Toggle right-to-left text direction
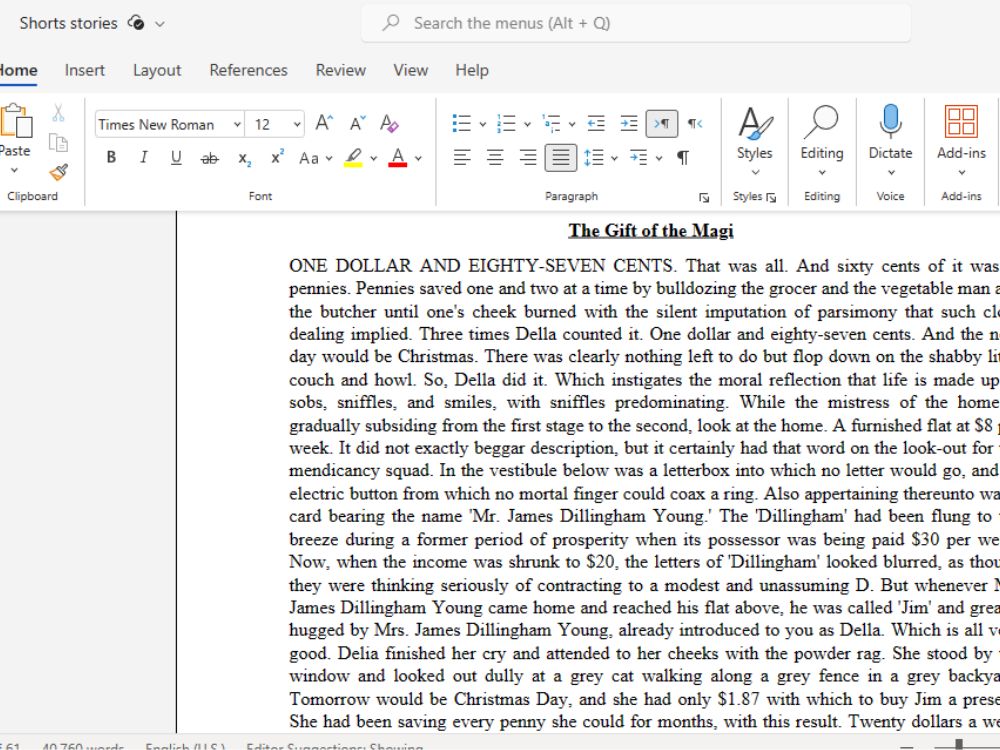Viewport: 1000px width, 750px height. click(x=695, y=123)
